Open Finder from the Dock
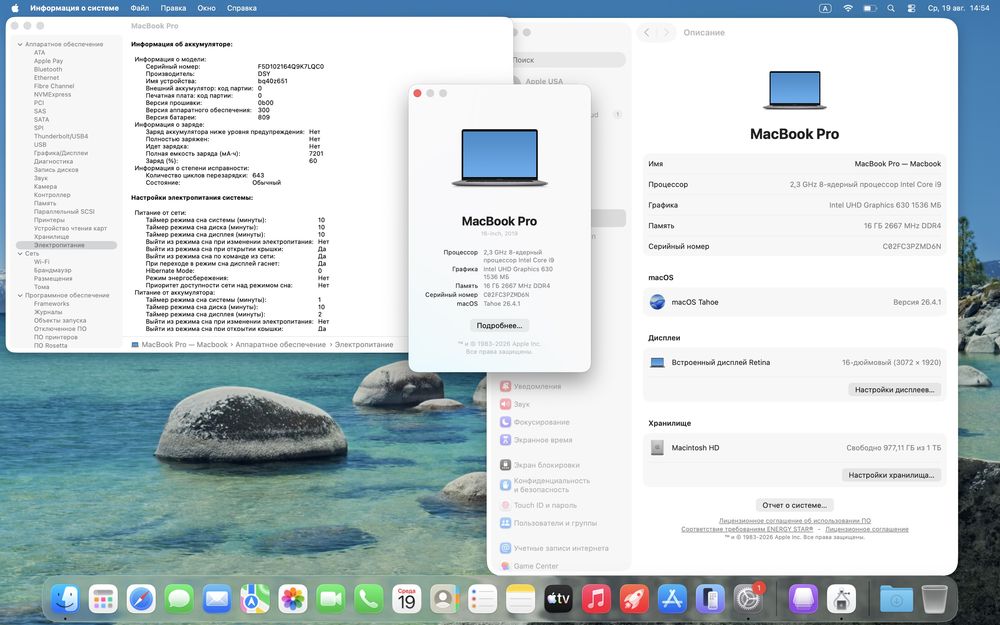Screen dimensions: 1000x625 tap(65, 599)
